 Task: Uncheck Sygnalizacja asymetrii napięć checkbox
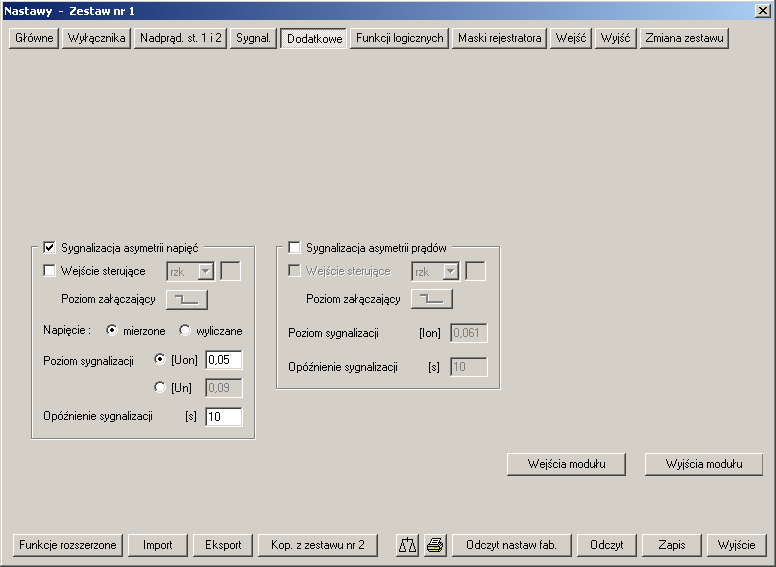pyautogui.click(x=49, y=247)
